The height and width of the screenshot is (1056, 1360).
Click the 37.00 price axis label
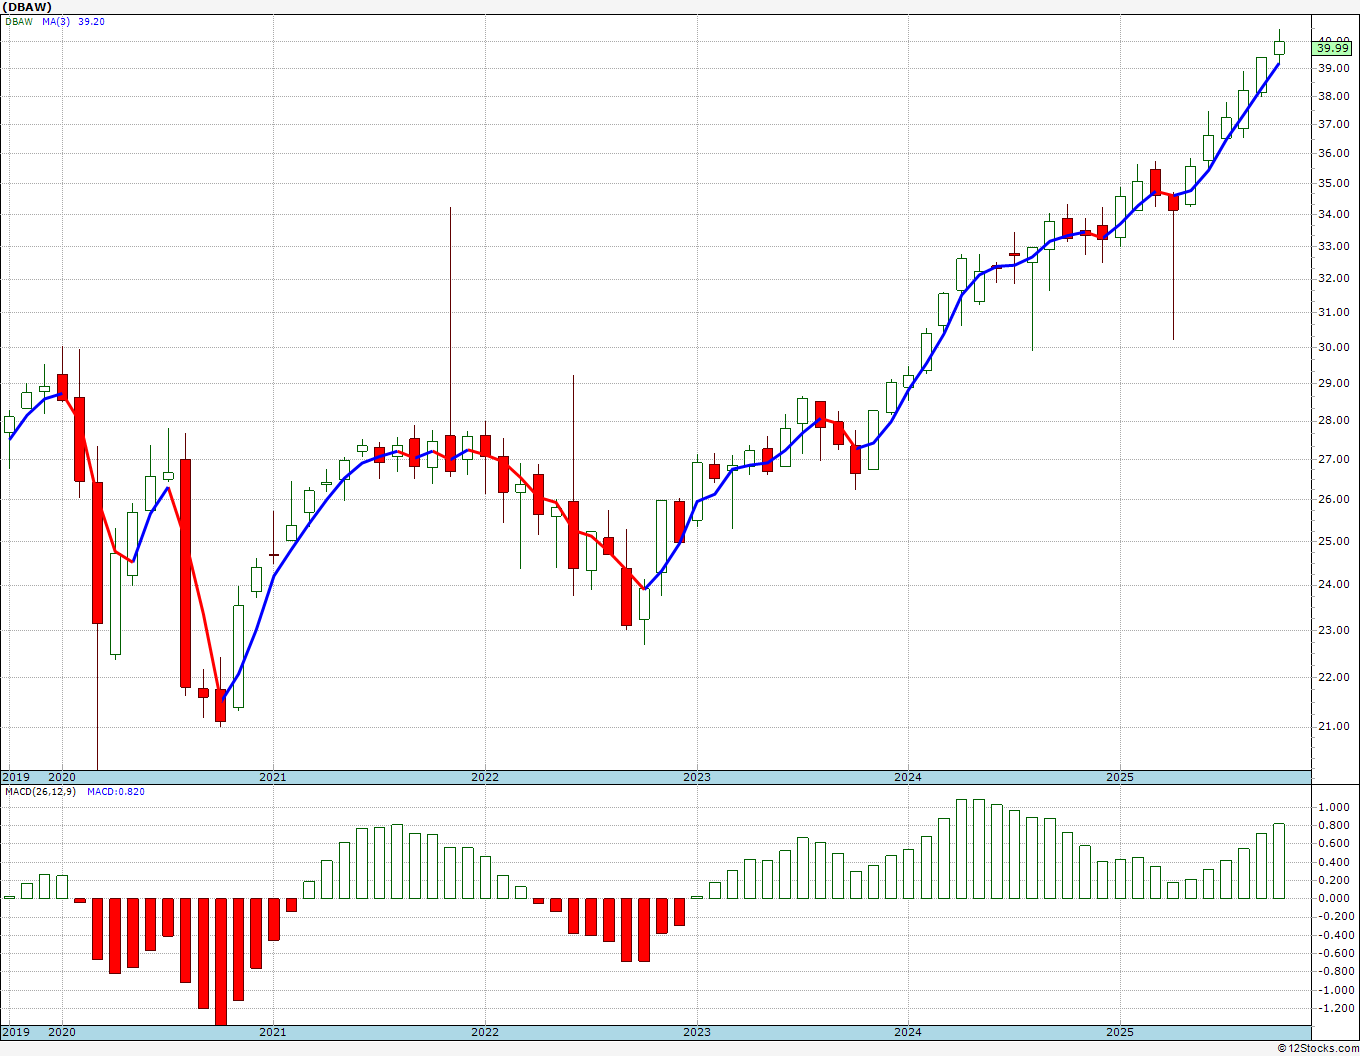tap(1334, 124)
